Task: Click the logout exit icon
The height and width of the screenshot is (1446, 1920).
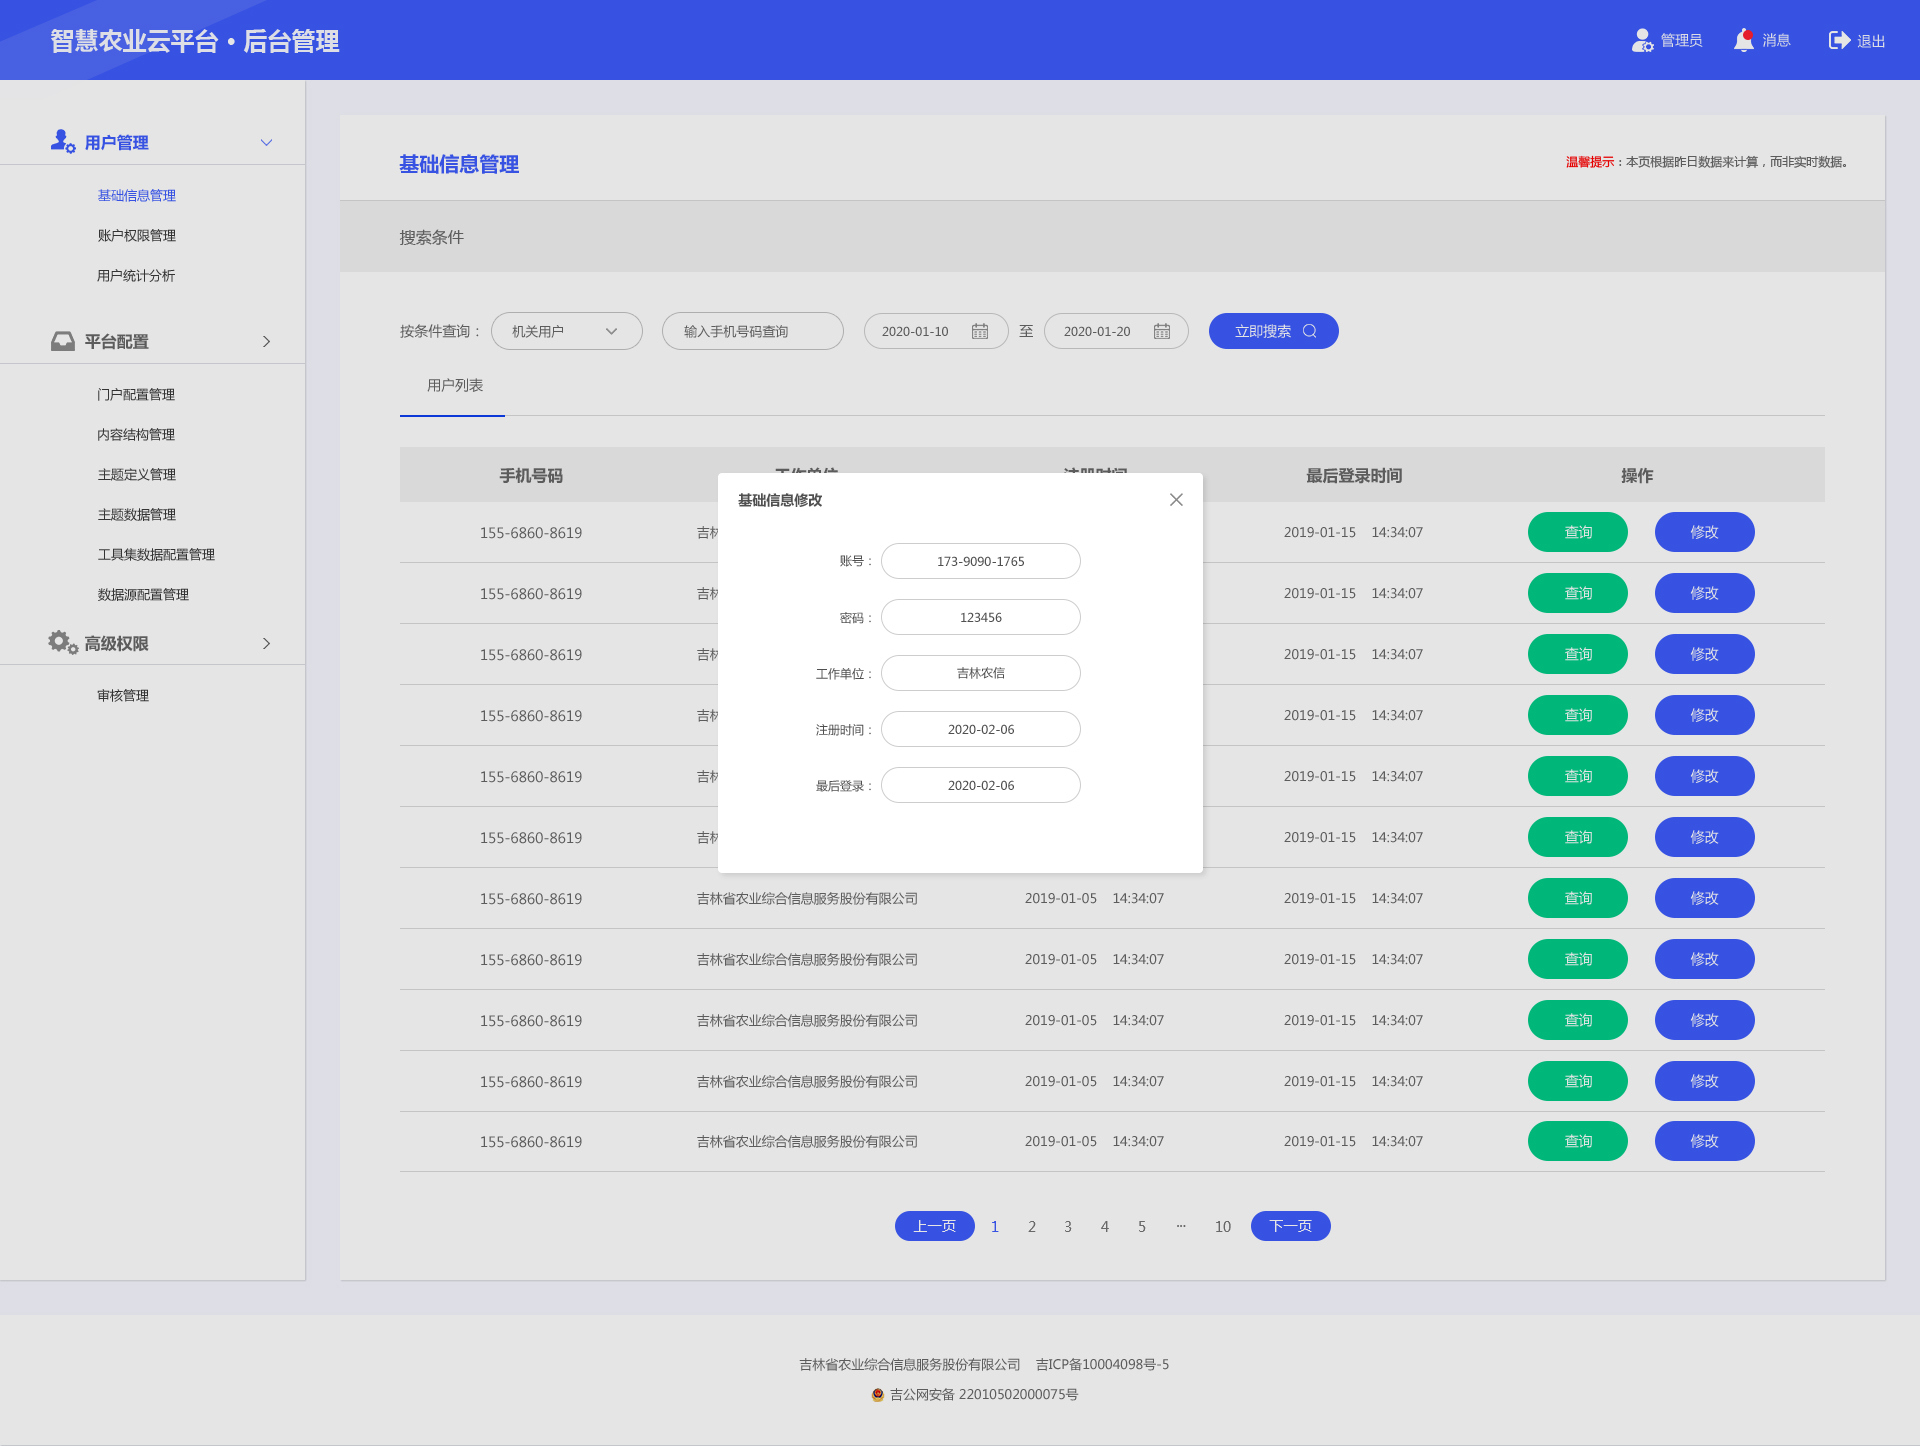Action: pyautogui.click(x=1839, y=40)
